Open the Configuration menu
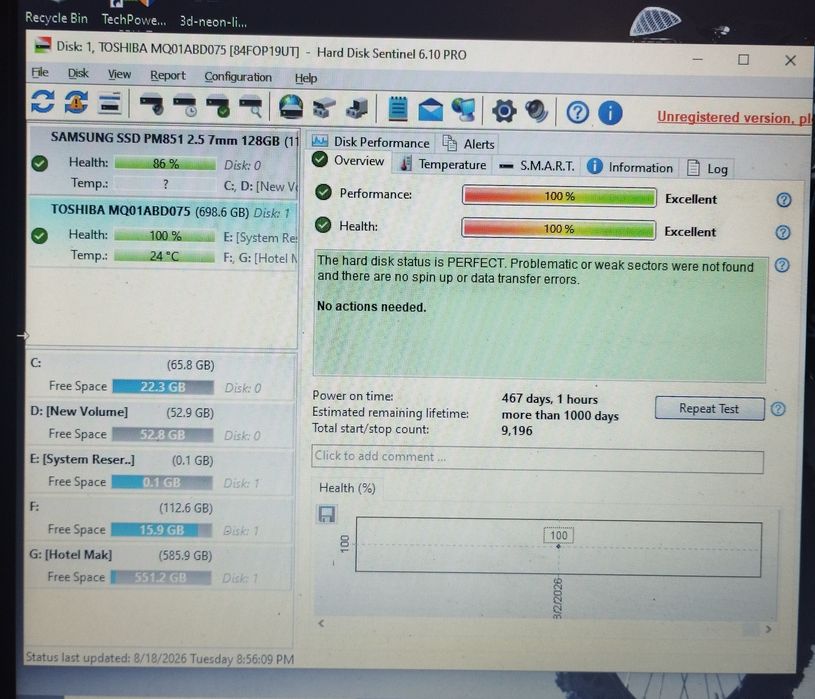 point(238,77)
